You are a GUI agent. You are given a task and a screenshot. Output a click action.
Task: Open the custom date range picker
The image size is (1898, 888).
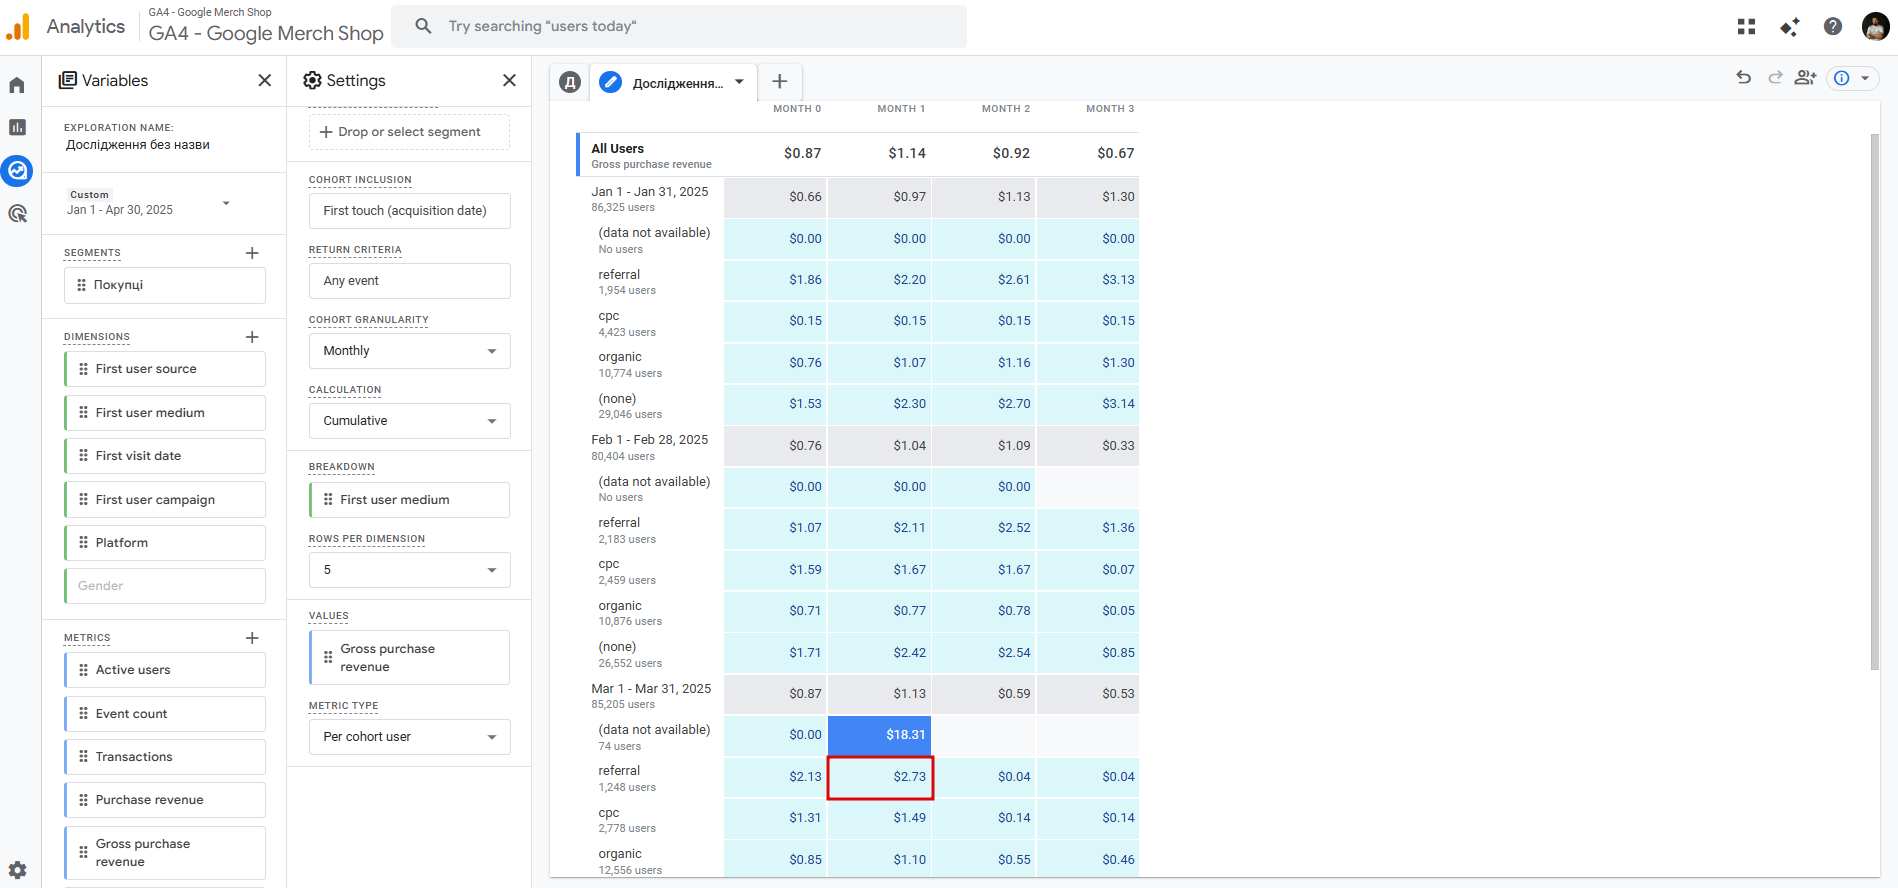(x=150, y=203)
